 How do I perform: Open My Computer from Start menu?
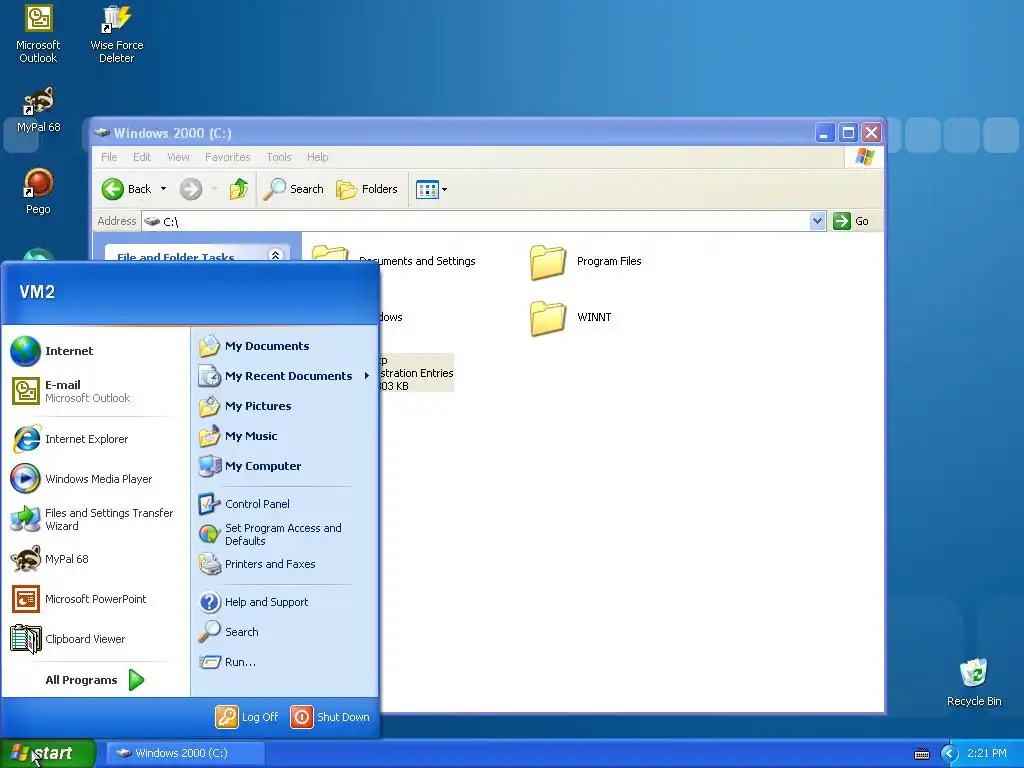[285, 466]
